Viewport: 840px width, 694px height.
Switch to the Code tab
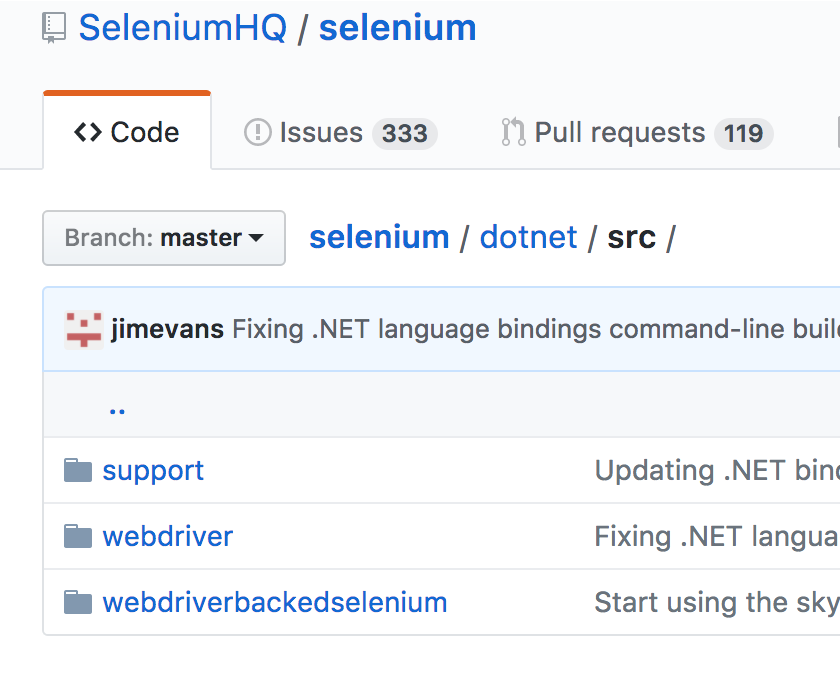[x=127, y=132]
